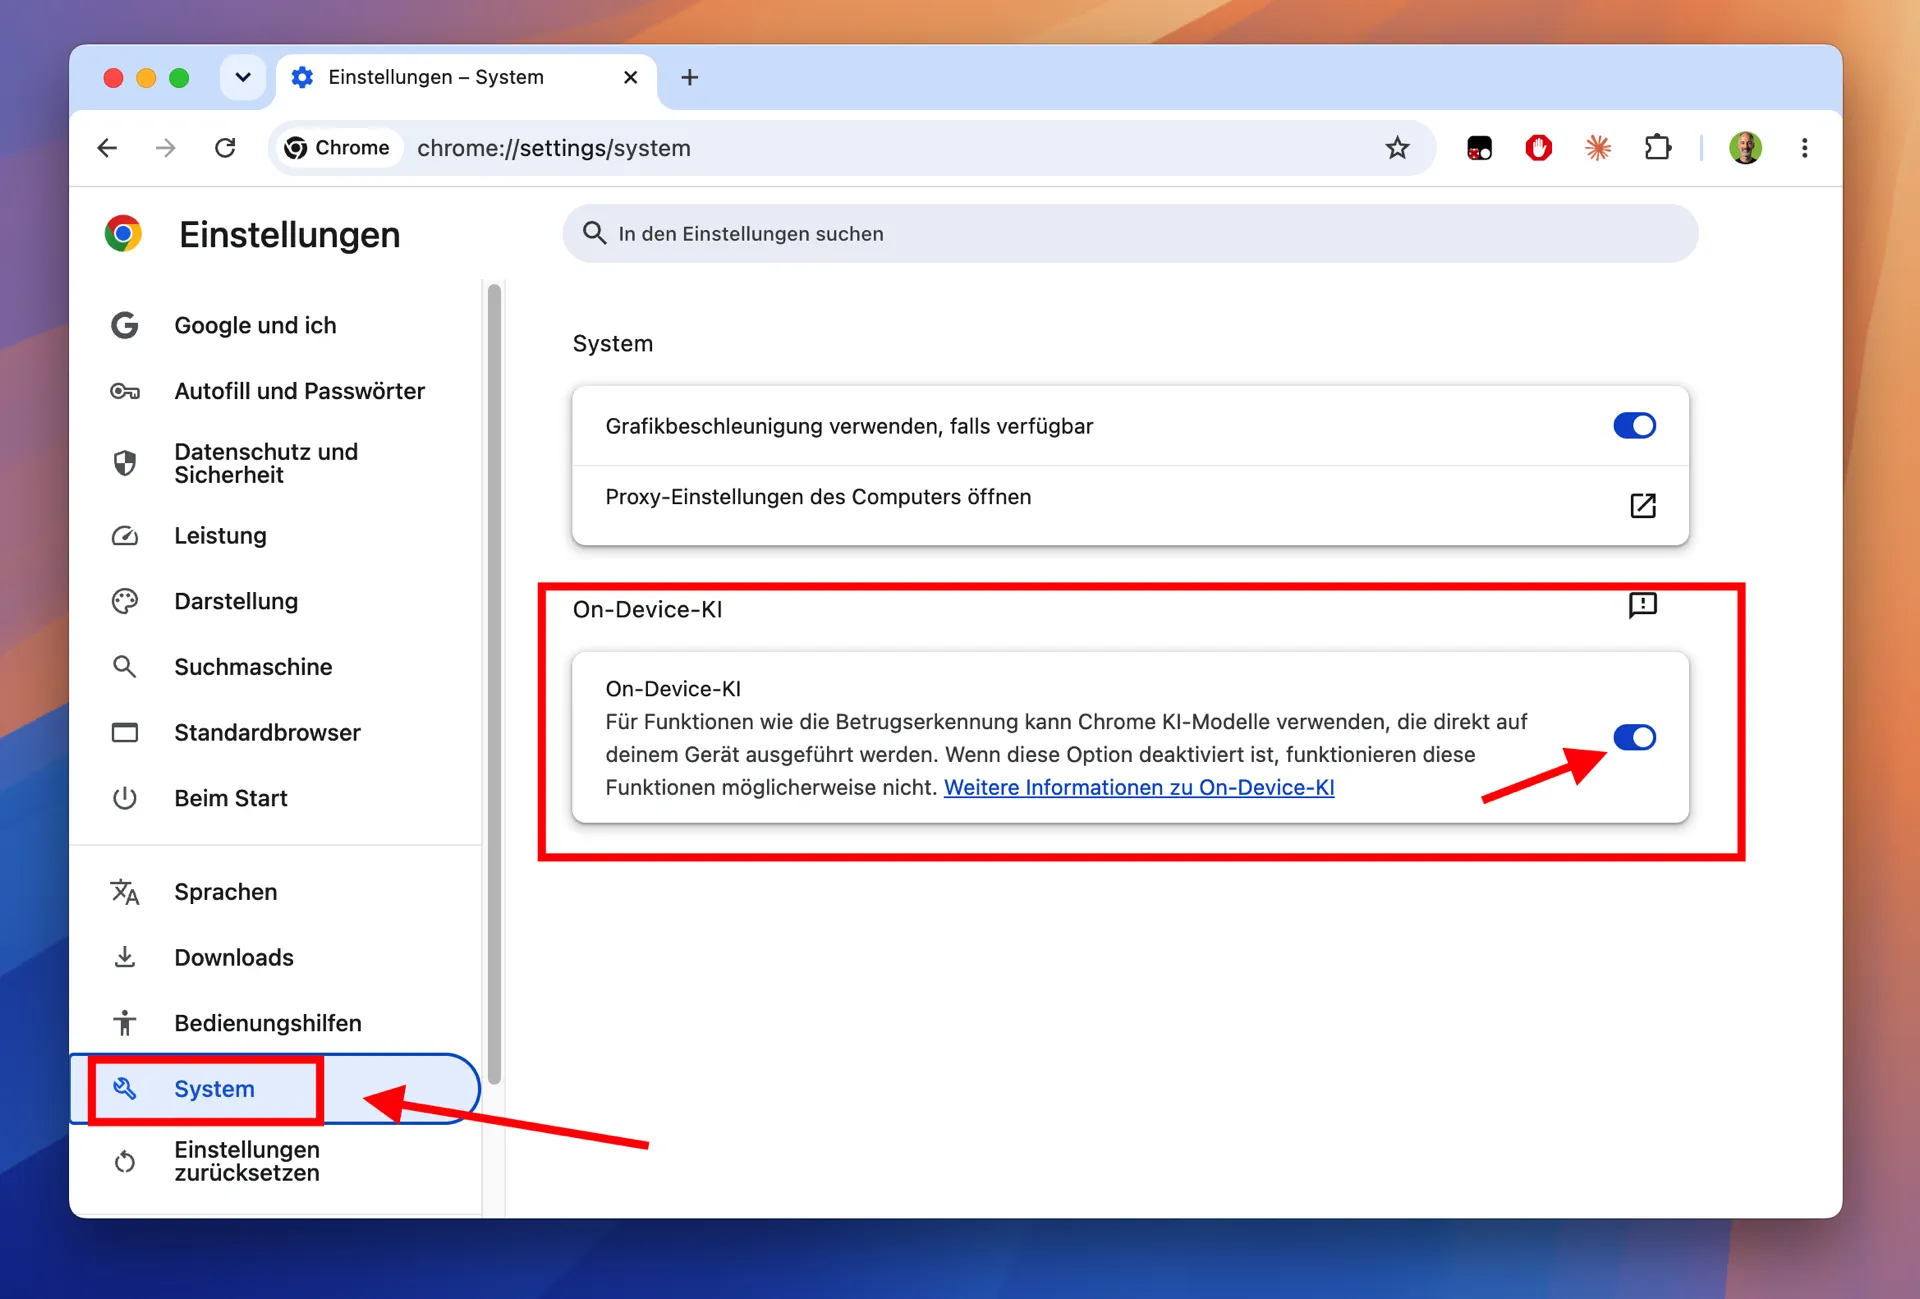This screenshot has width=1920, height=1299.
Task: Select the Einstellungen – System tab
Action: pyautogui.click(x=466, y=78)
